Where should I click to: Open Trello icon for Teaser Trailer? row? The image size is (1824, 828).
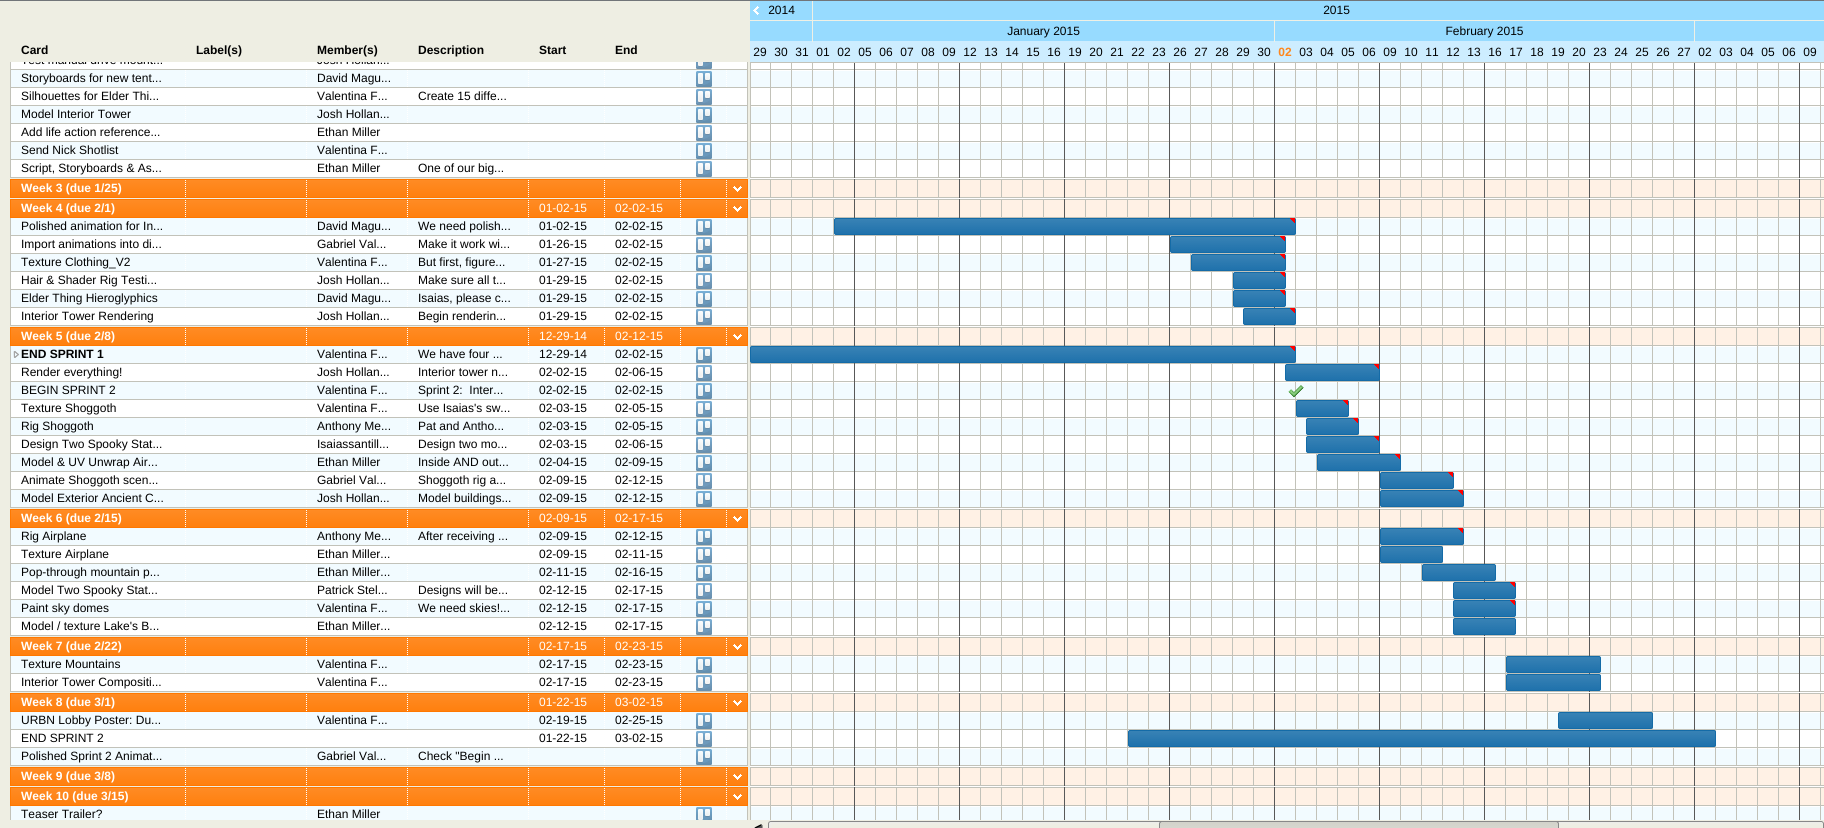coord(704,814)
